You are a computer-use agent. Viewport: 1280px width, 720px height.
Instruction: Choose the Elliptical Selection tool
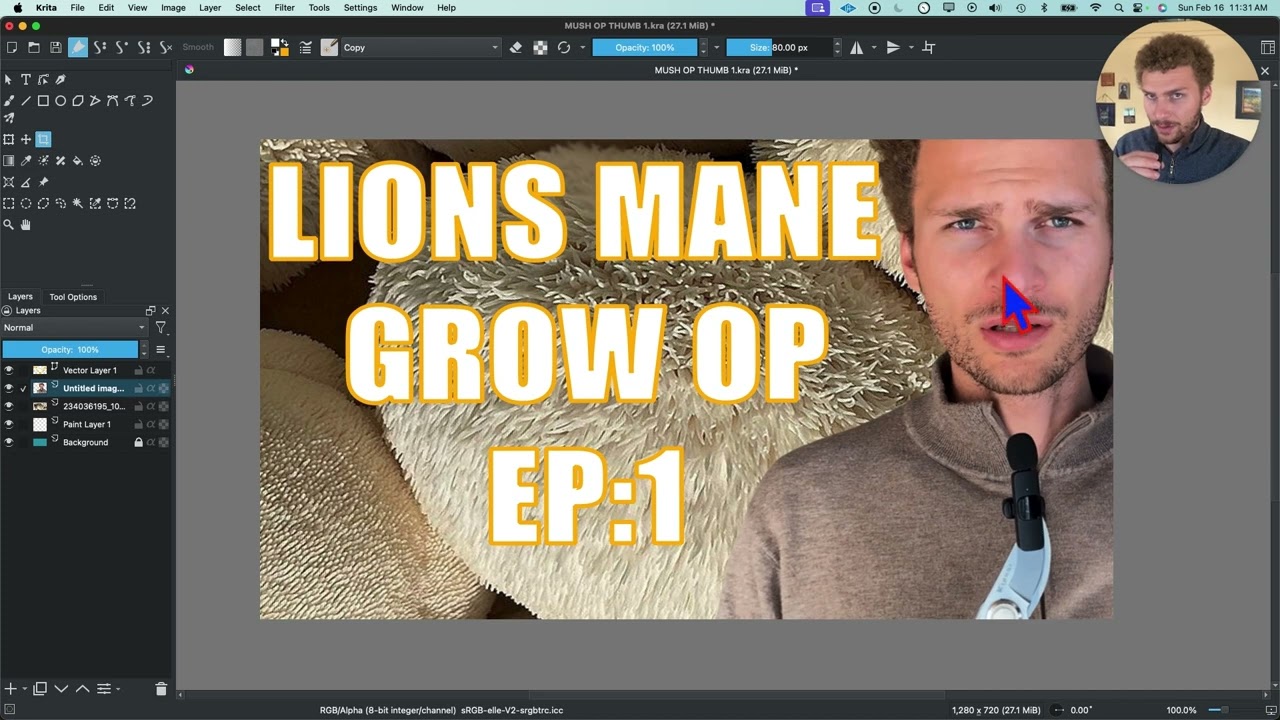[x=26, y=203]
